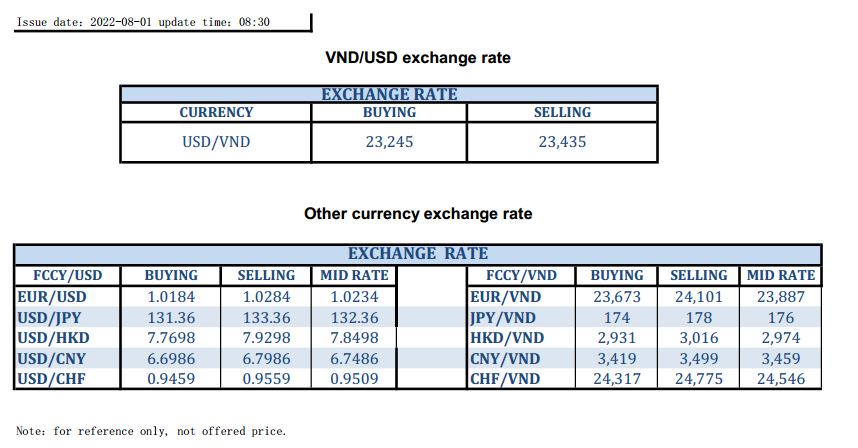Click the 'VND/USD exchange rate' heading
Screen dimensions: 858x448
pos(418,58)
